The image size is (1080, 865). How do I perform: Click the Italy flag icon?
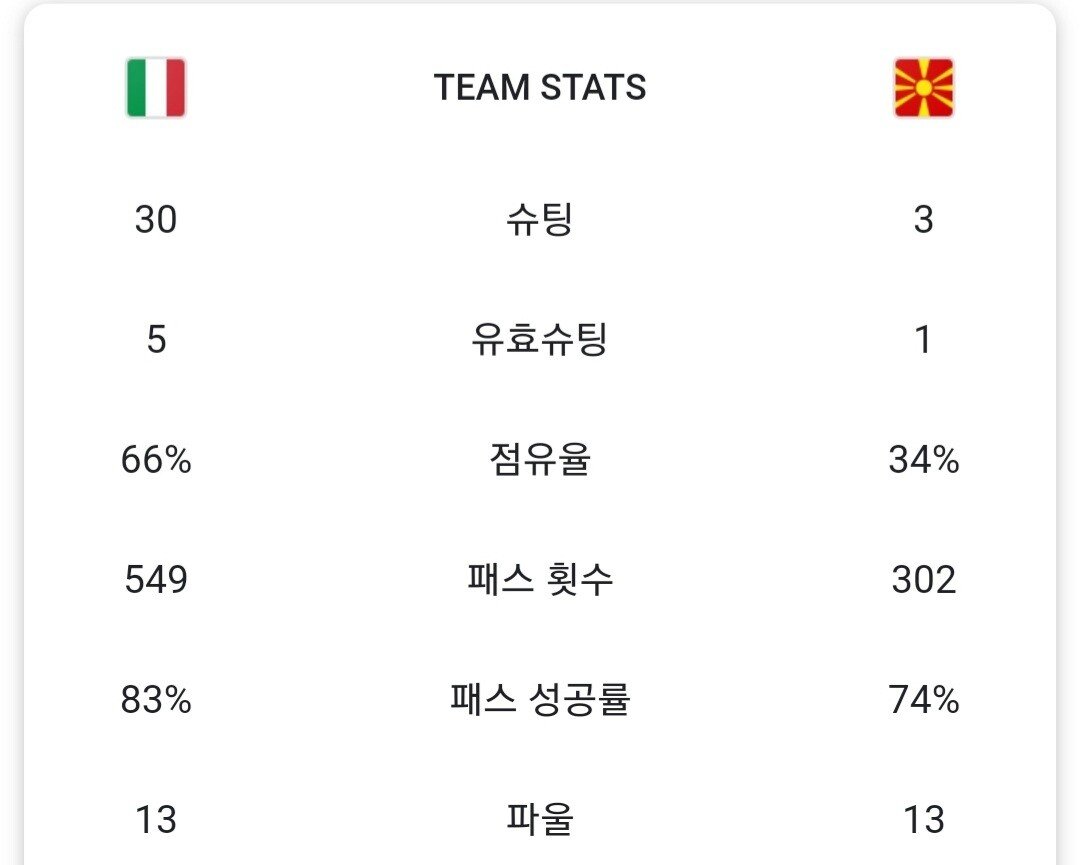click(156, 87)
